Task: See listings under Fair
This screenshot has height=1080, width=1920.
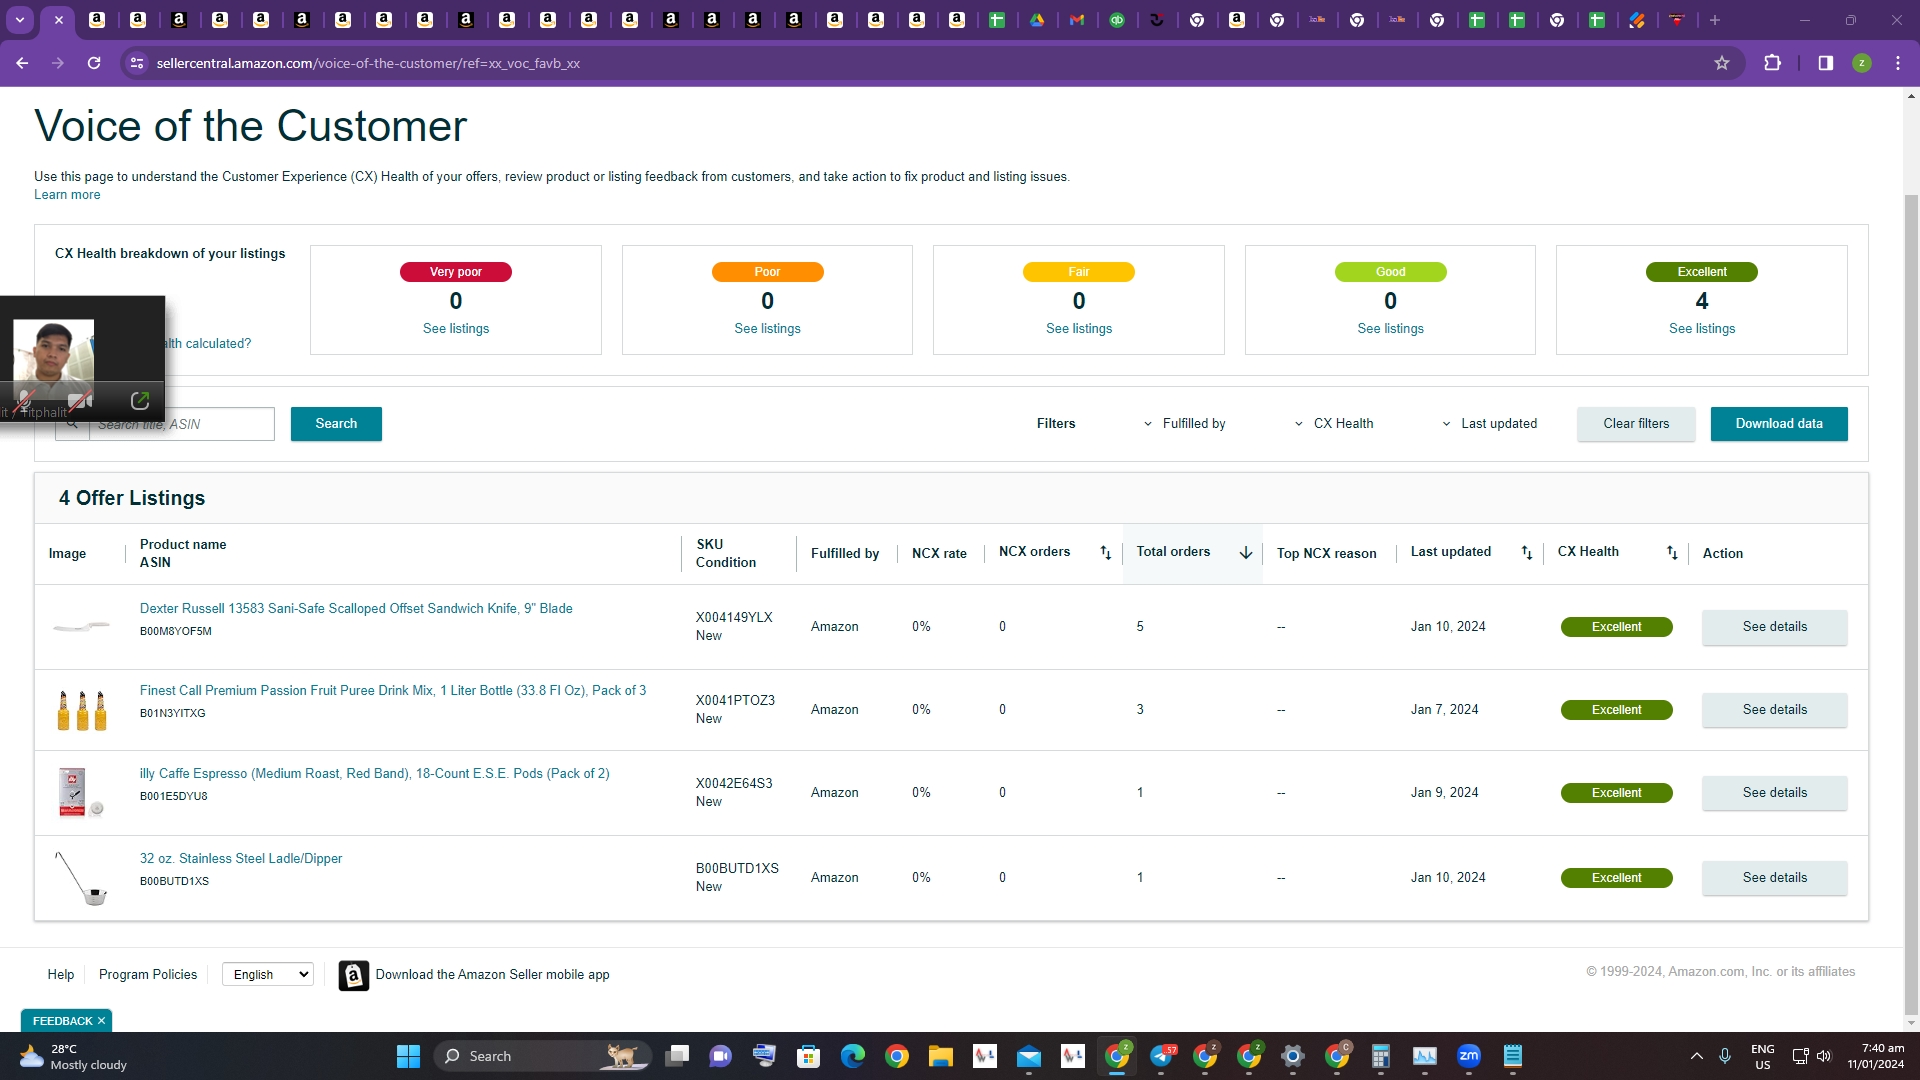Action: click(1079, 329)
